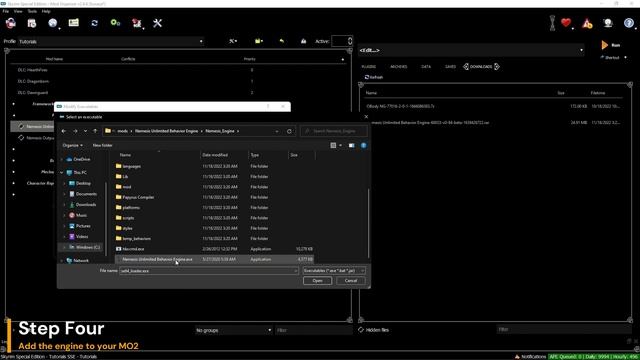640x360 pixels.
Task: Click the Open button
Action: [317, 281]
